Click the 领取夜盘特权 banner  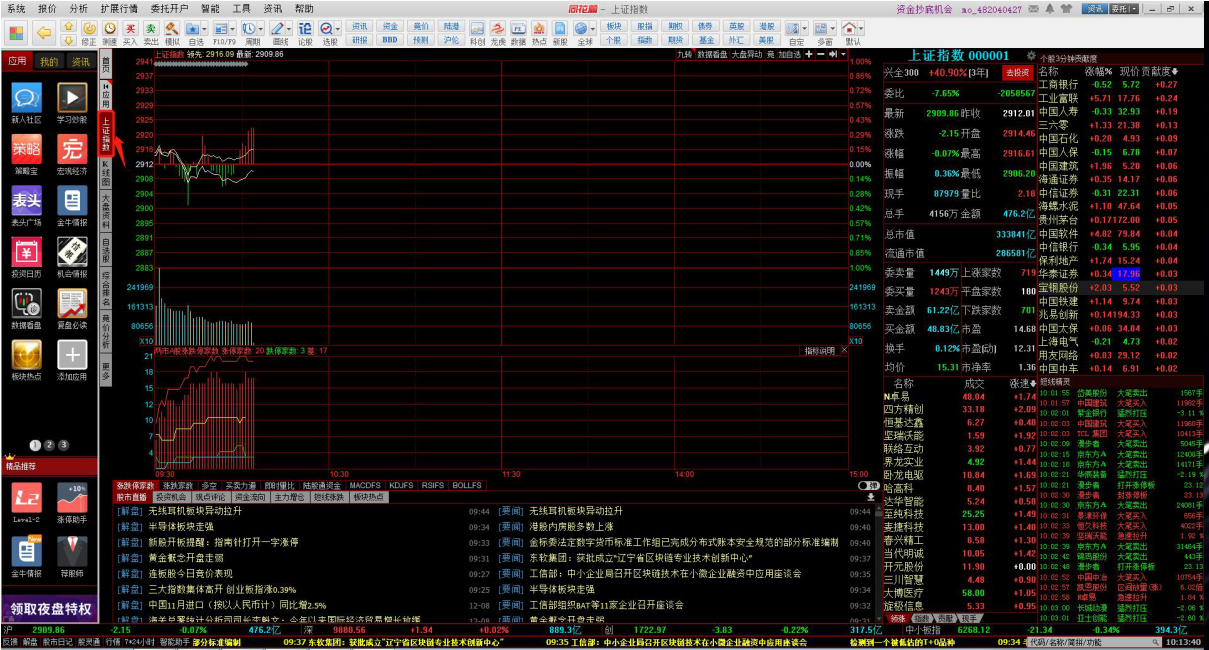pos(50,609)
